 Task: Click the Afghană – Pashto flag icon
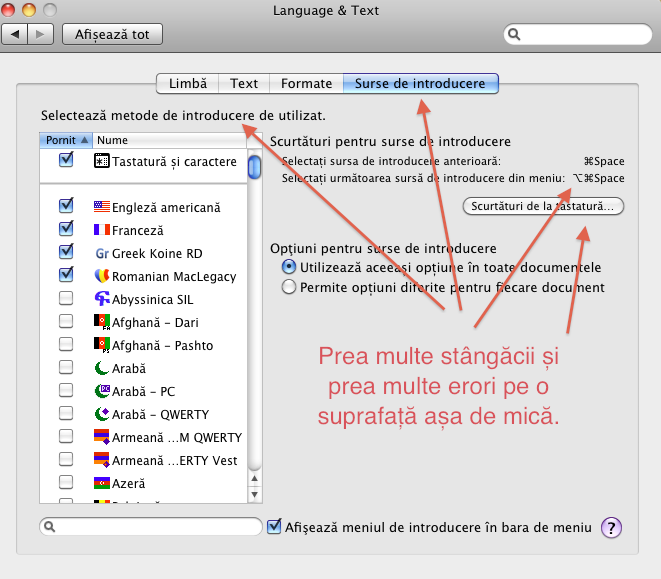[102, 345]
